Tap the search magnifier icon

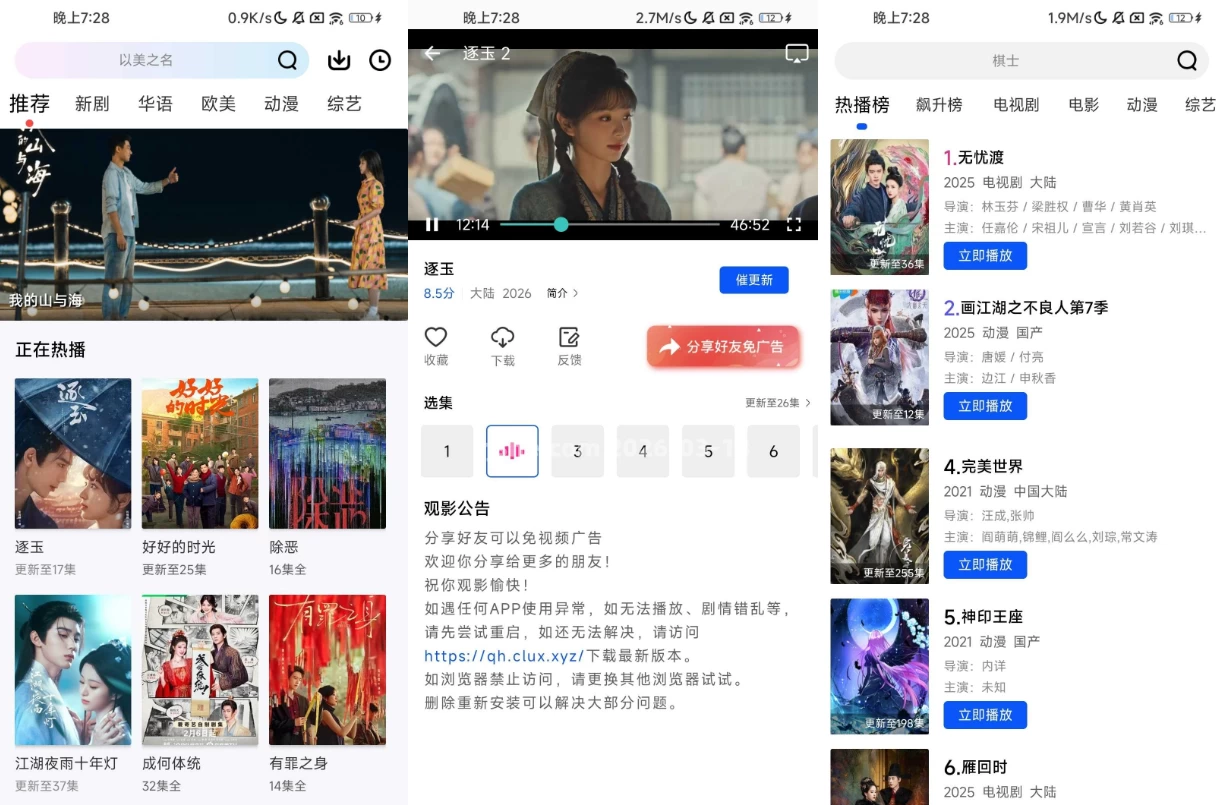(x=288, y=60)
